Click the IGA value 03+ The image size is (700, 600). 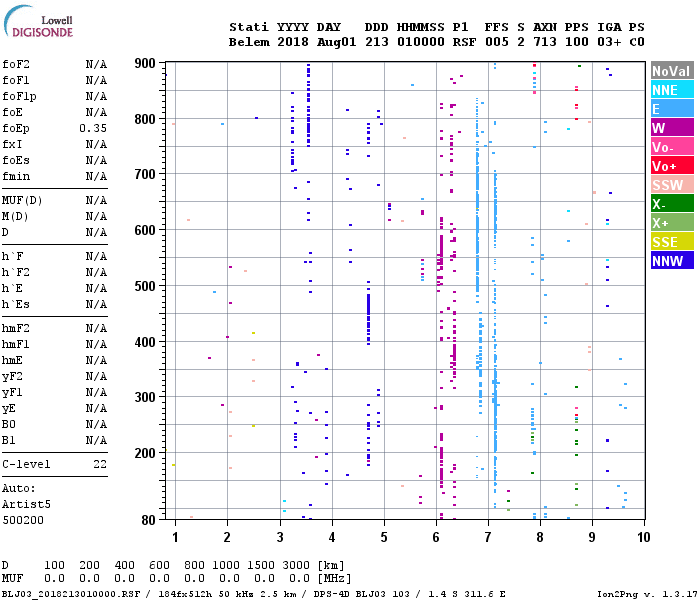pos(609,42)
